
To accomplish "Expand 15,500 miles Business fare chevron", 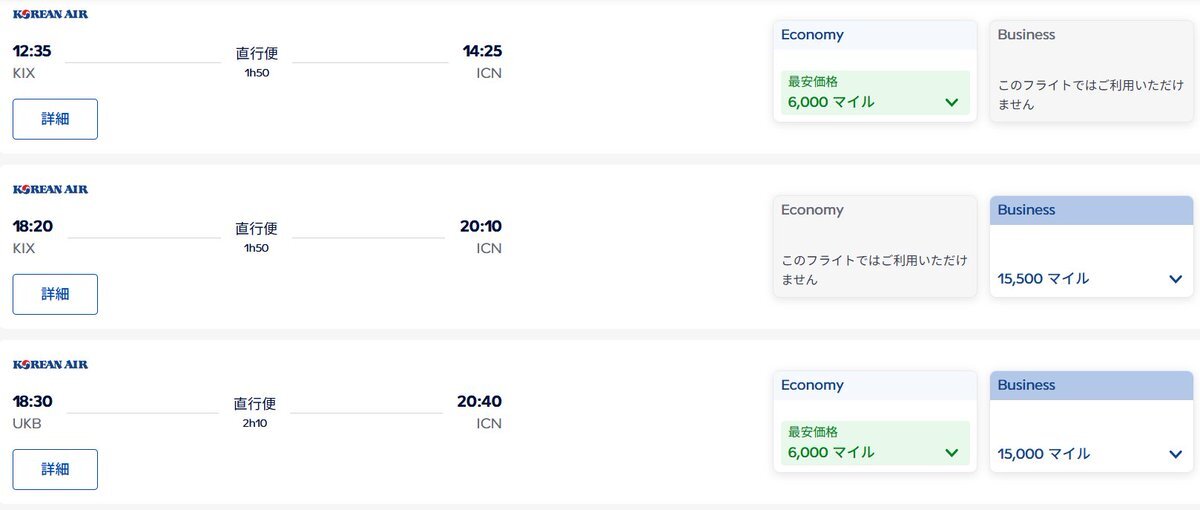I will point(1175,279).
